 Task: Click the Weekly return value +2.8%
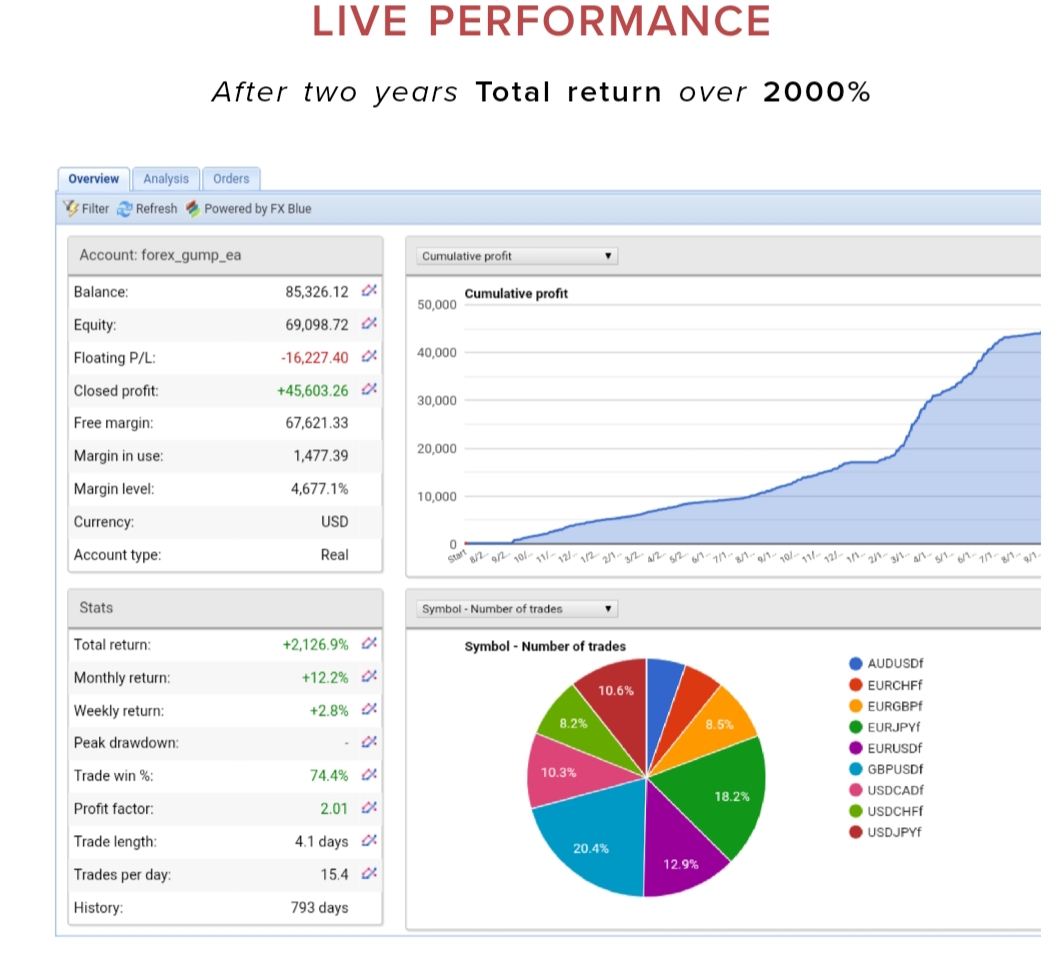point(329,711)
